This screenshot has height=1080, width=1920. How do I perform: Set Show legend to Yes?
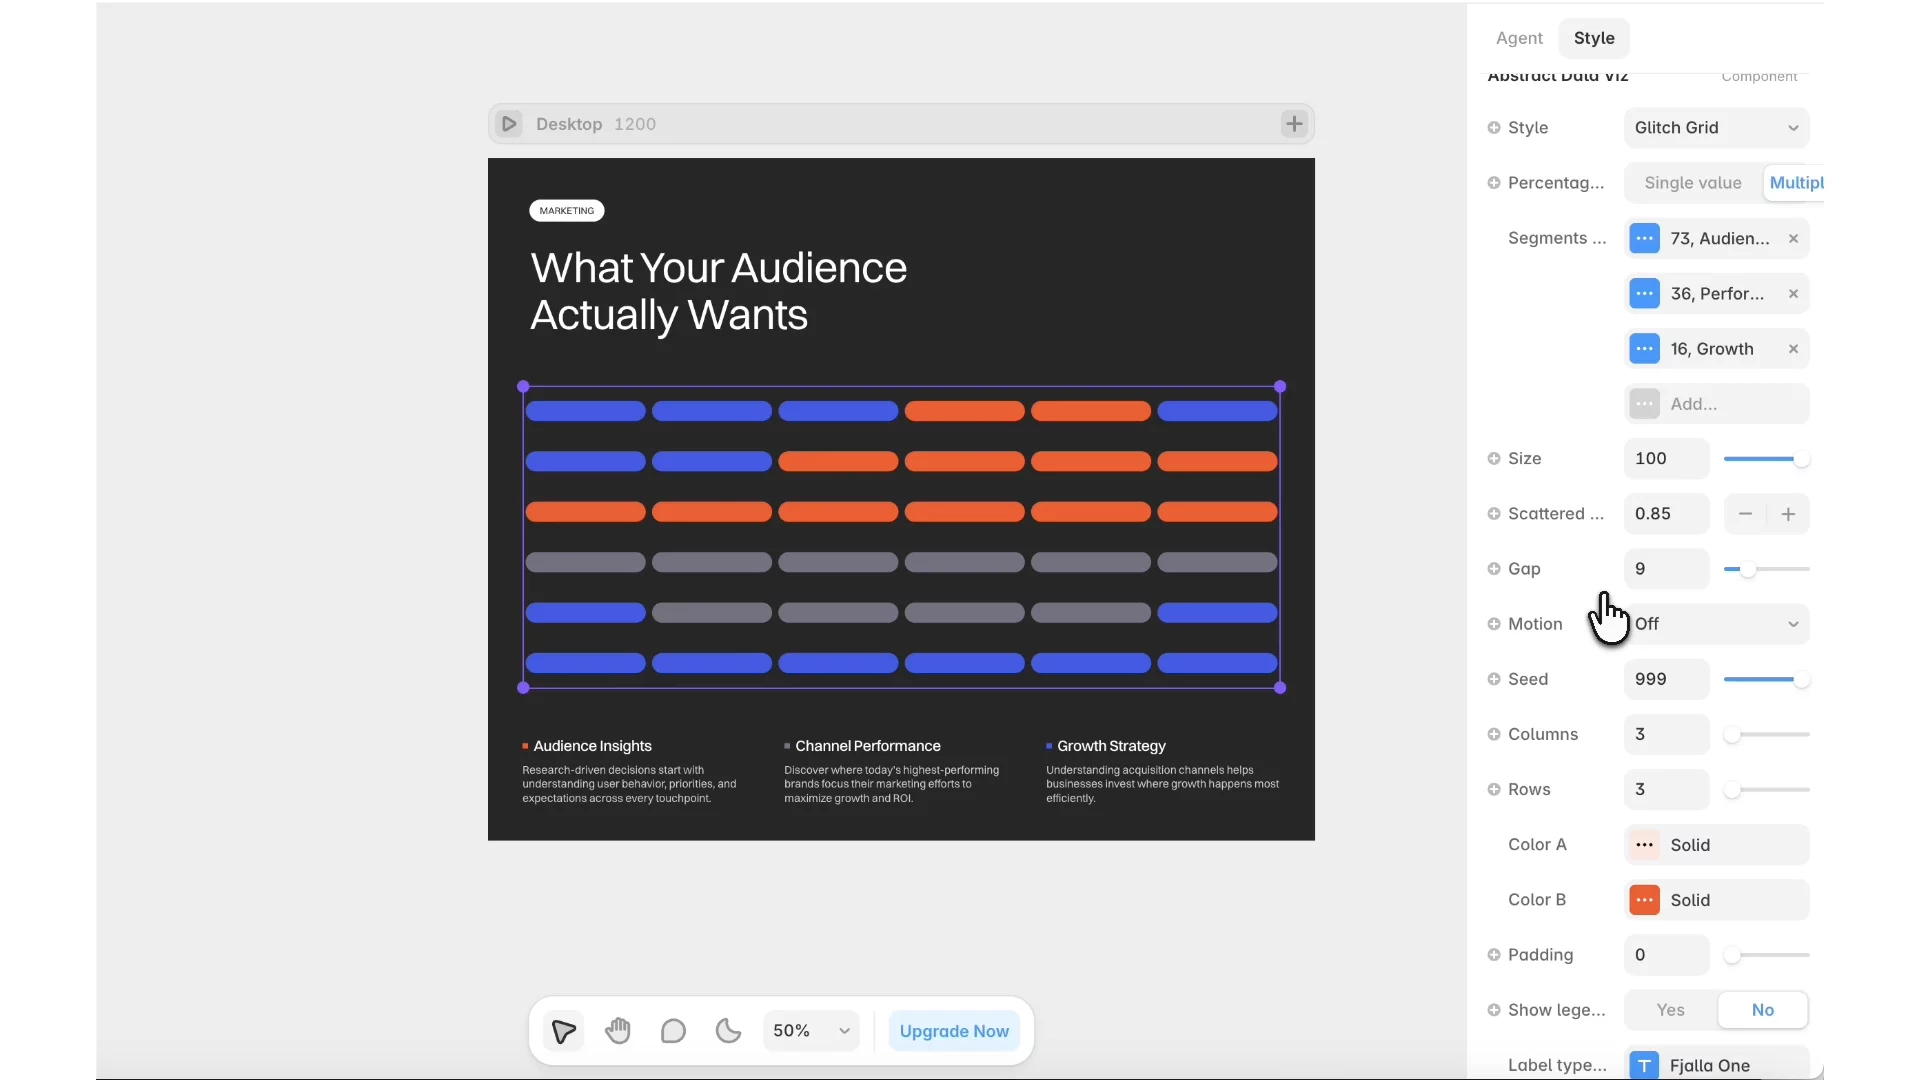(1670, 1010)
